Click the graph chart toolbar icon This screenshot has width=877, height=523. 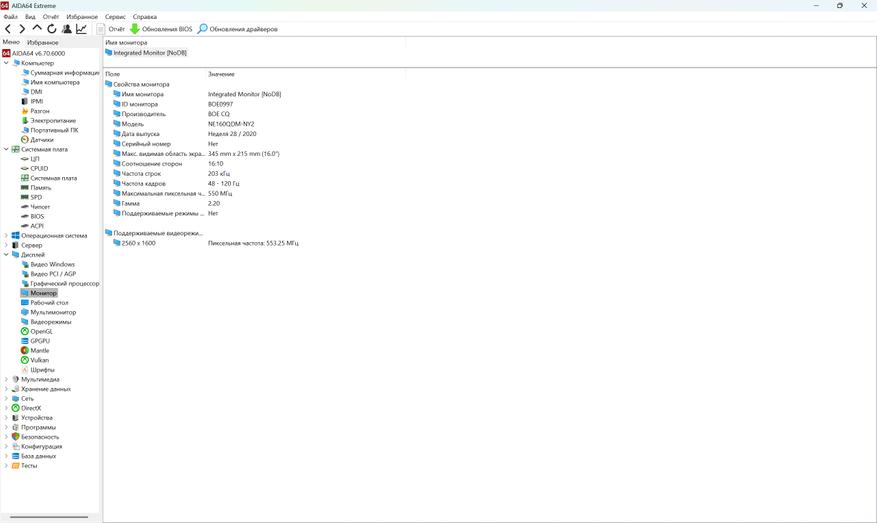coord(81,29)
